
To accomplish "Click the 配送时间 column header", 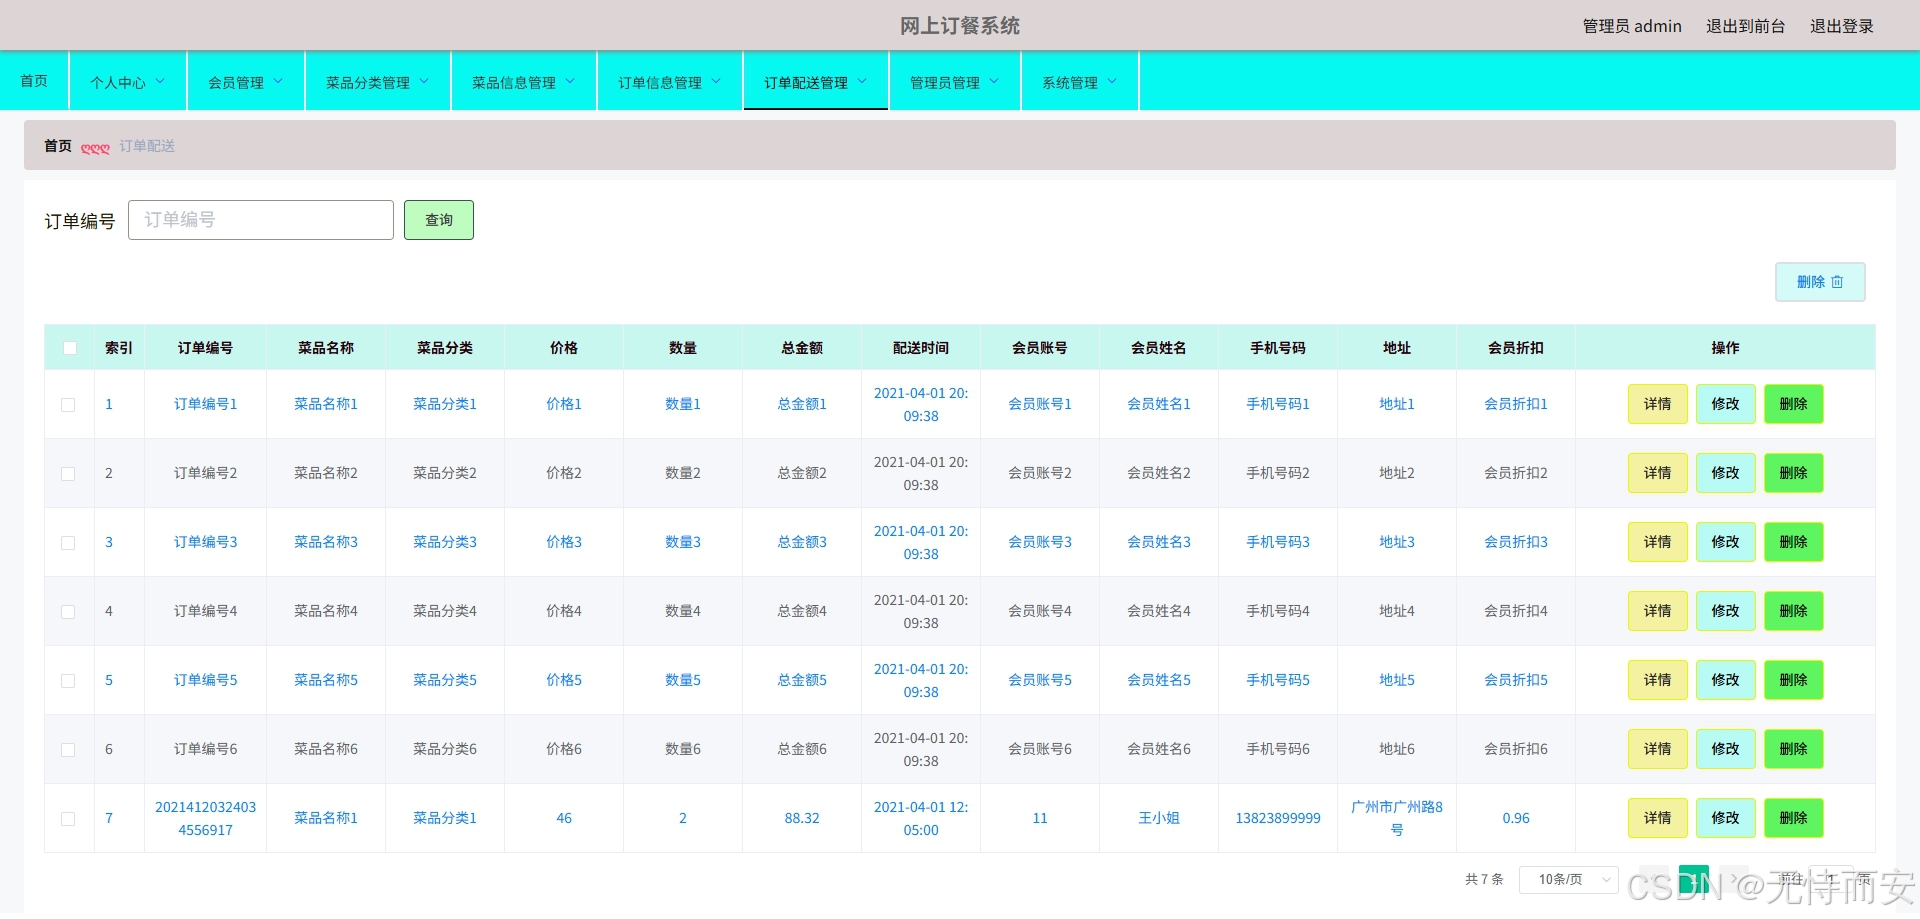I will pyautogui.click(x=921, y=348).
